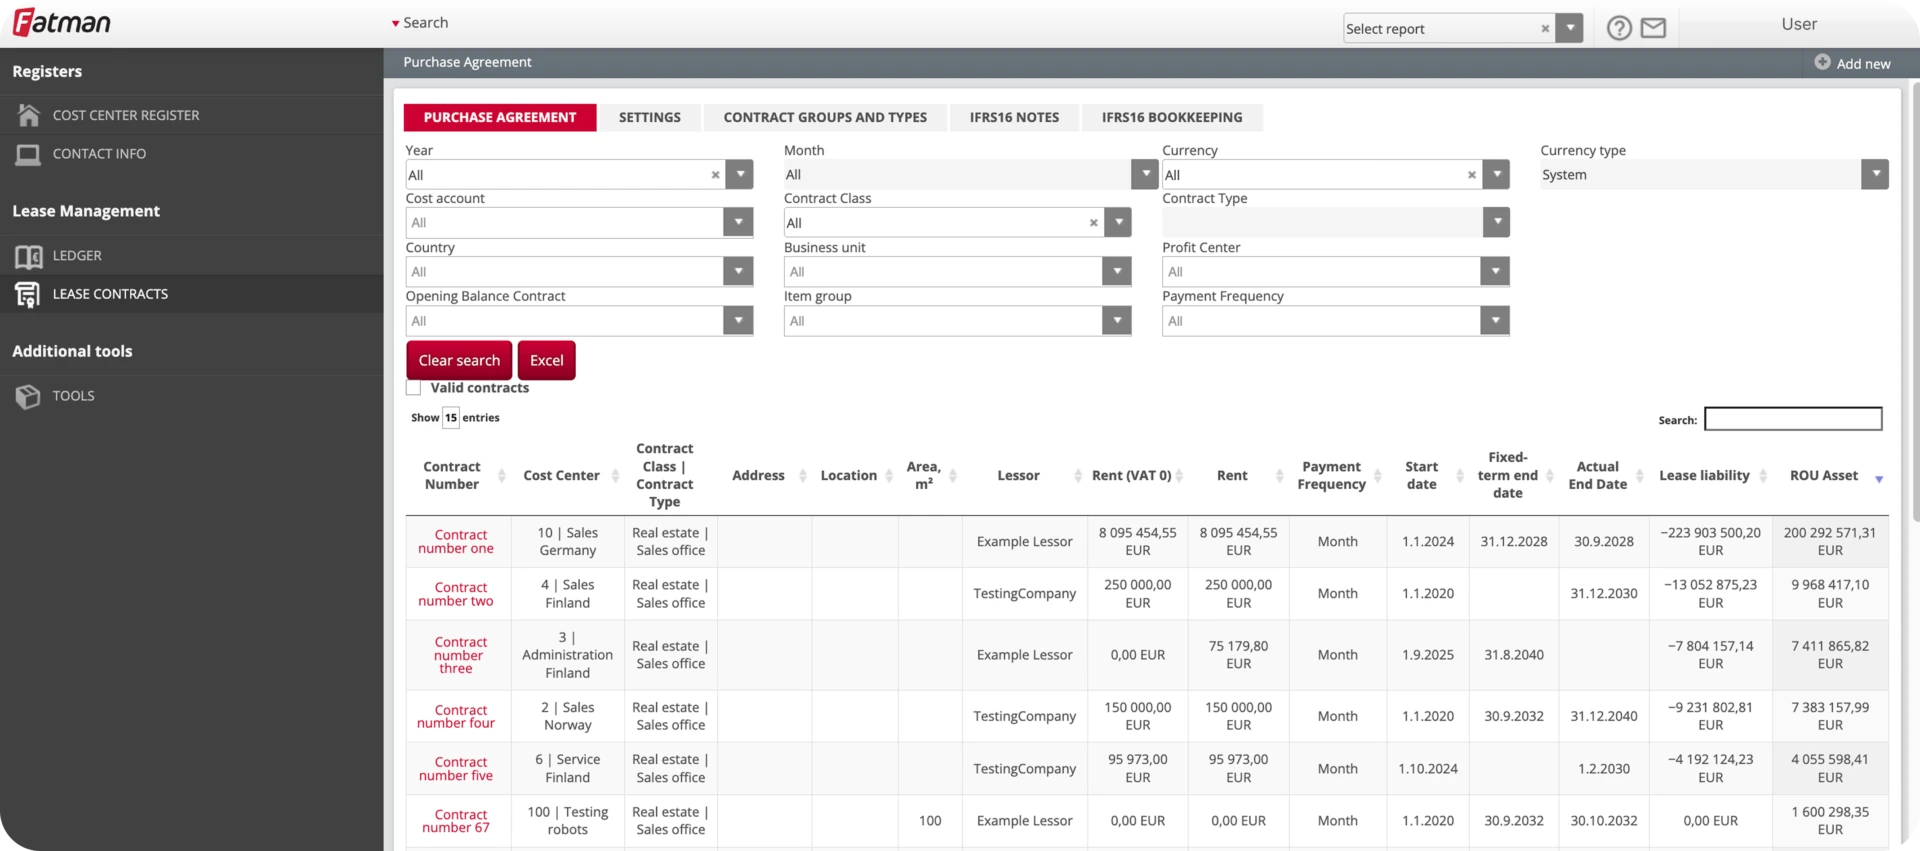The height and width of the screenshot is (851, 1920).
Task: Expand the Select report dropdown arrow
Action: point(1570,28)
